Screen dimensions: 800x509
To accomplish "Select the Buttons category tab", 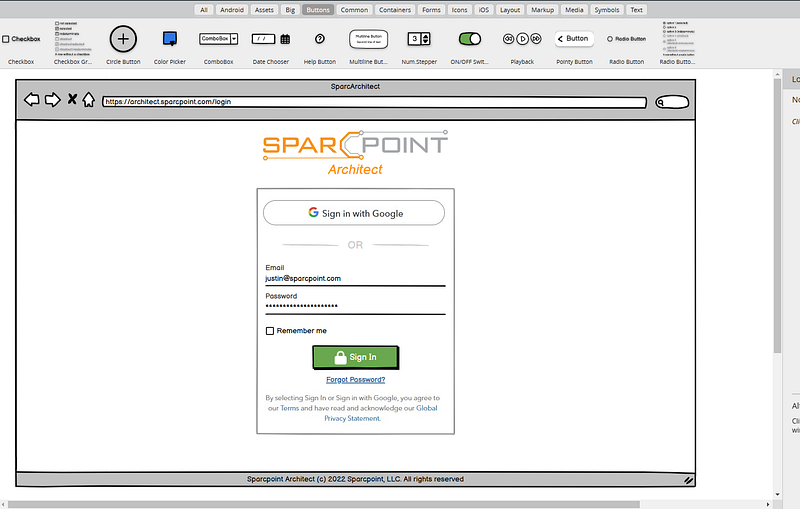I will [x=318, y=10].
